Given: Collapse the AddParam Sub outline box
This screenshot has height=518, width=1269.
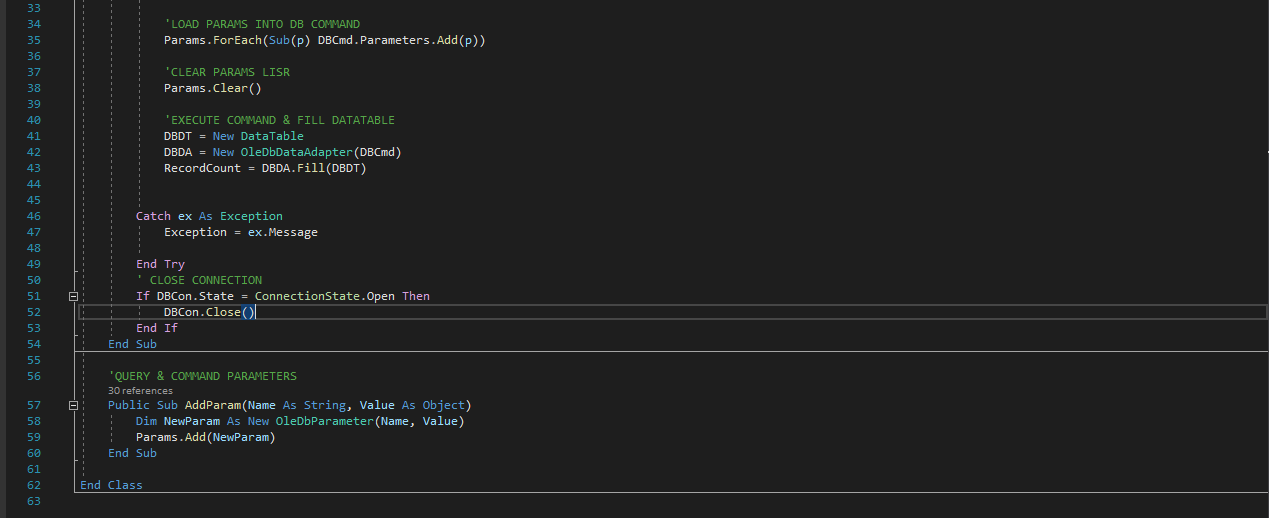Looking at the screenshot, I should 73,405.
